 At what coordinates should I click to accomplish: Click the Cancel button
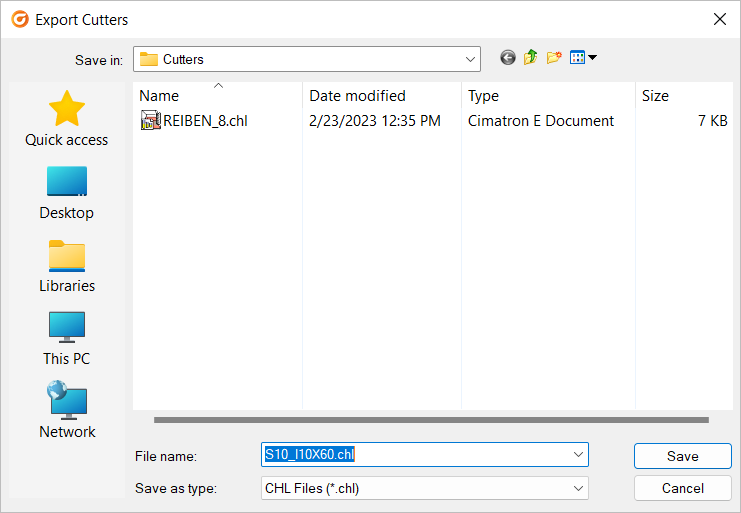[682, 488]
